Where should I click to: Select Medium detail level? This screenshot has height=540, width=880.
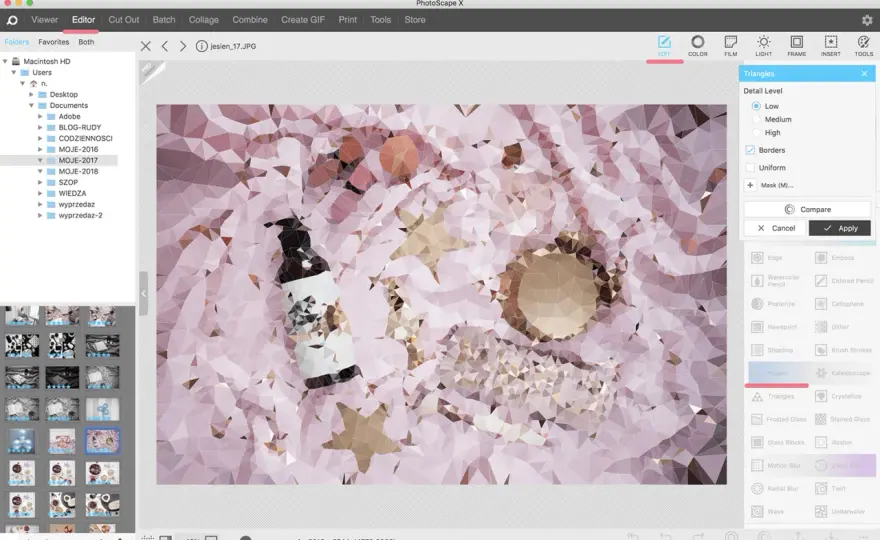[x=756, y=120]
